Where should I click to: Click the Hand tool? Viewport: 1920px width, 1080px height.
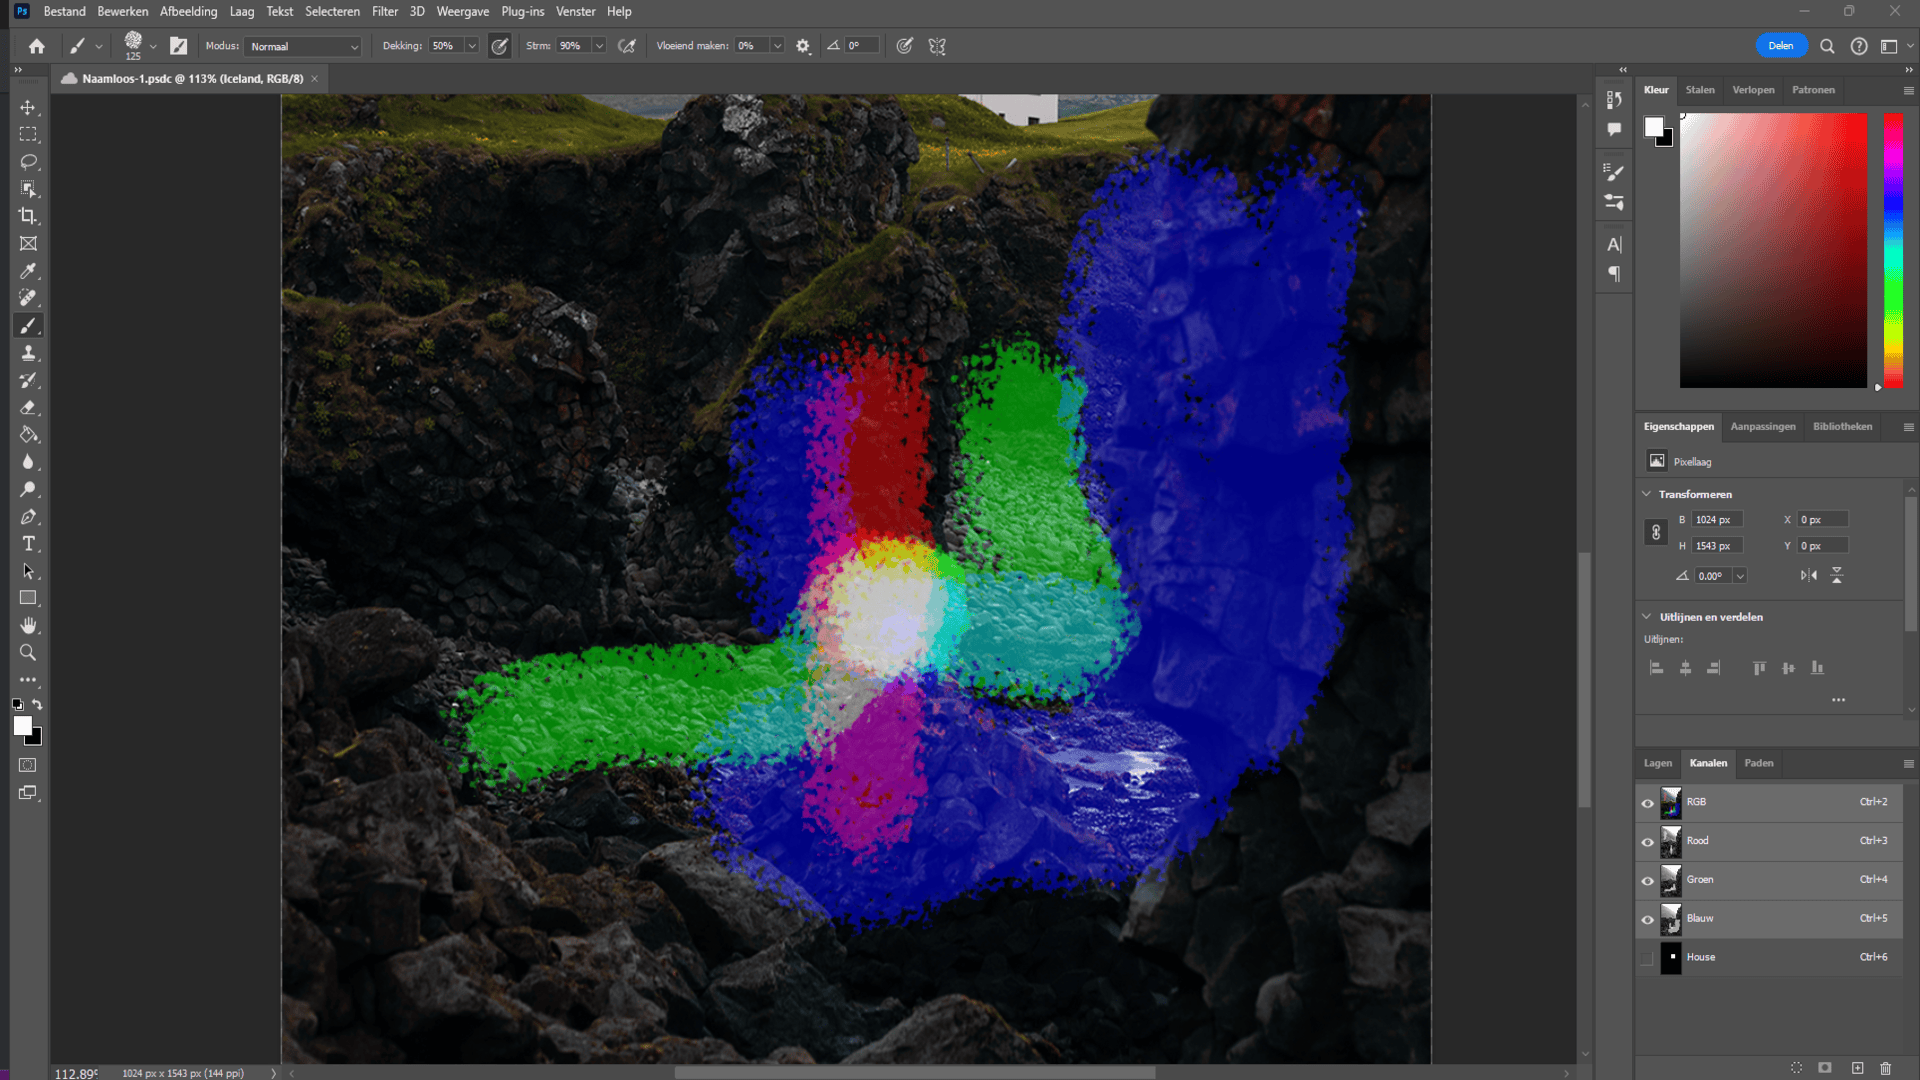[x=28, y=625]
